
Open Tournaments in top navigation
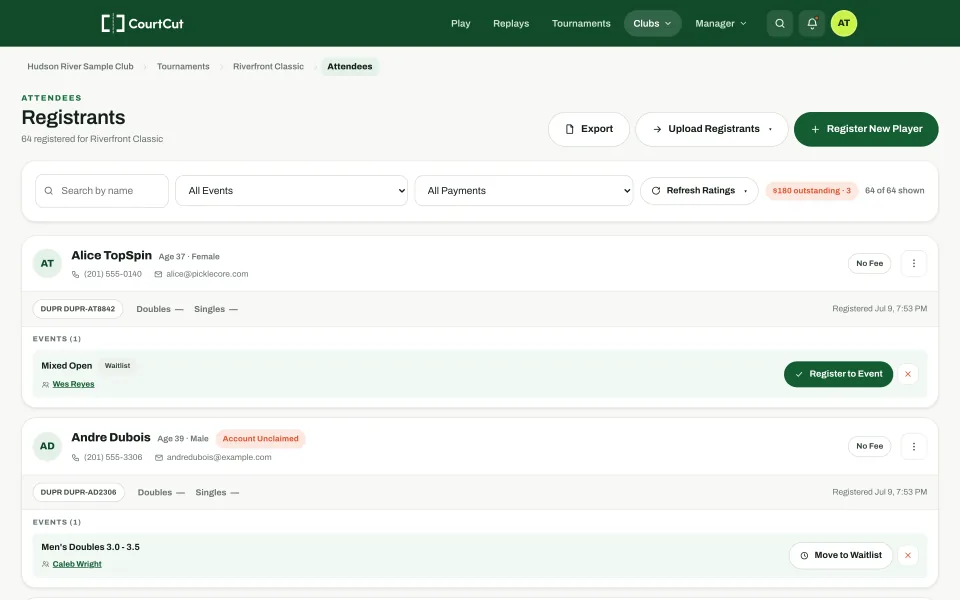[581, 23]
